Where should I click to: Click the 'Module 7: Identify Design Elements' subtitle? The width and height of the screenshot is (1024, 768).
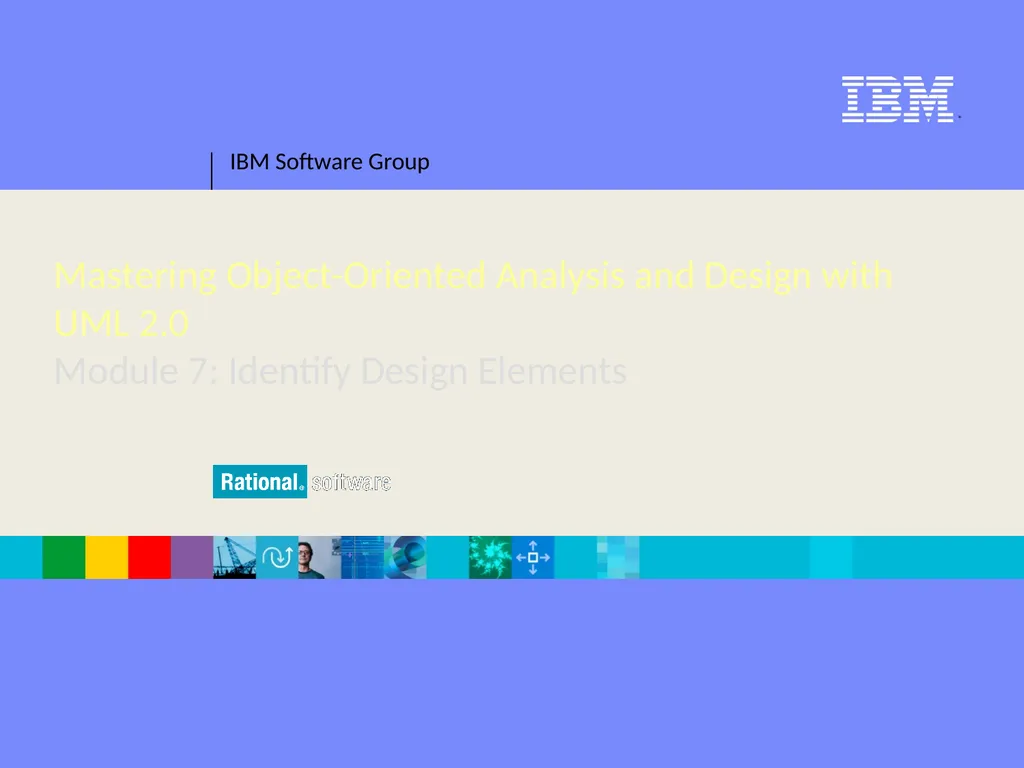[x=340, y=371]
